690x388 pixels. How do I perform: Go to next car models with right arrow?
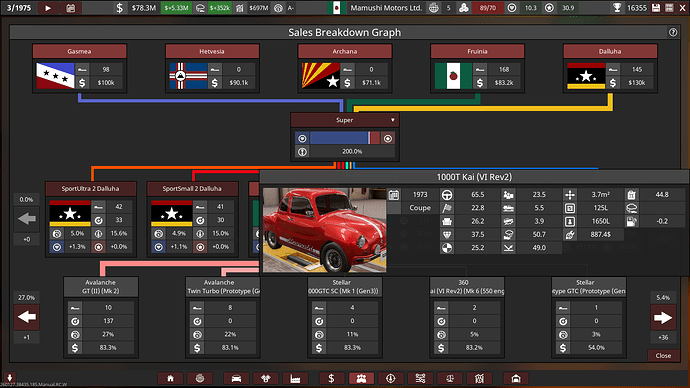(663, 317)
